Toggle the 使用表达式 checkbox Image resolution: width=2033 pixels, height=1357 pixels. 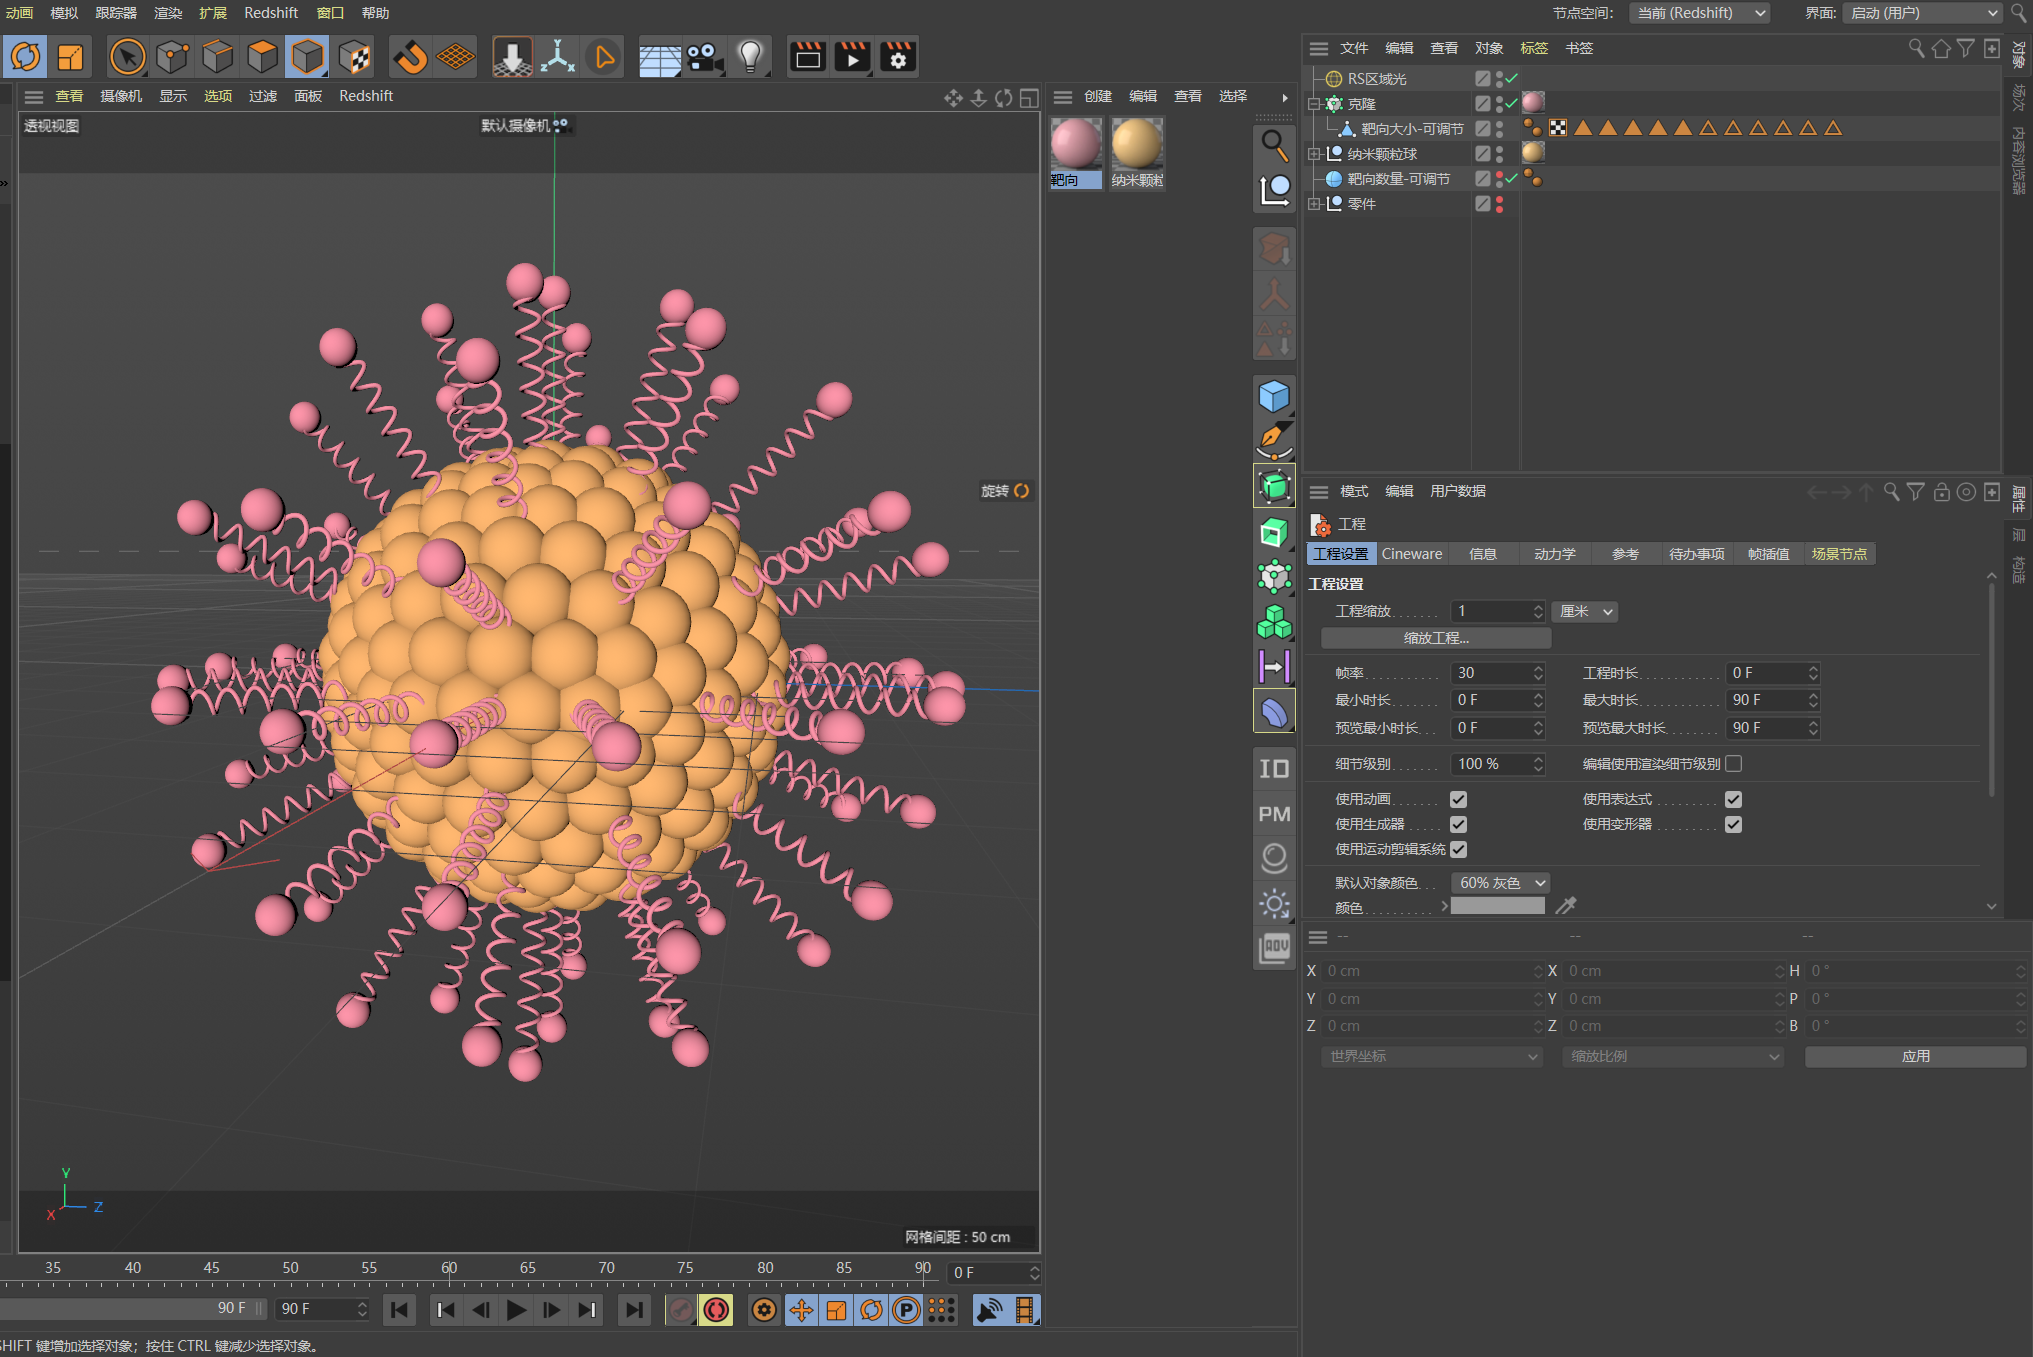pyautogui.click(x=1733, y=799)
